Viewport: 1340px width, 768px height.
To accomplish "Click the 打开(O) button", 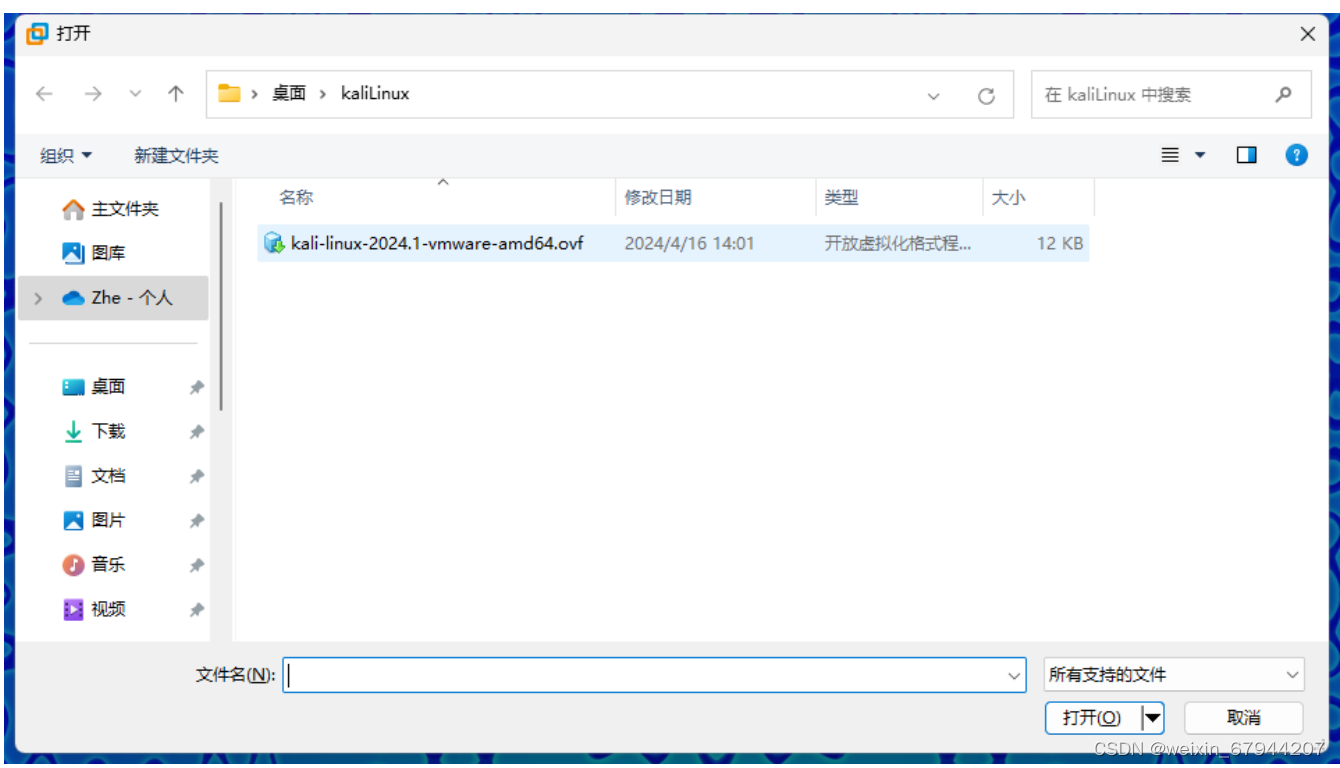I will [x=1092, y=718].
